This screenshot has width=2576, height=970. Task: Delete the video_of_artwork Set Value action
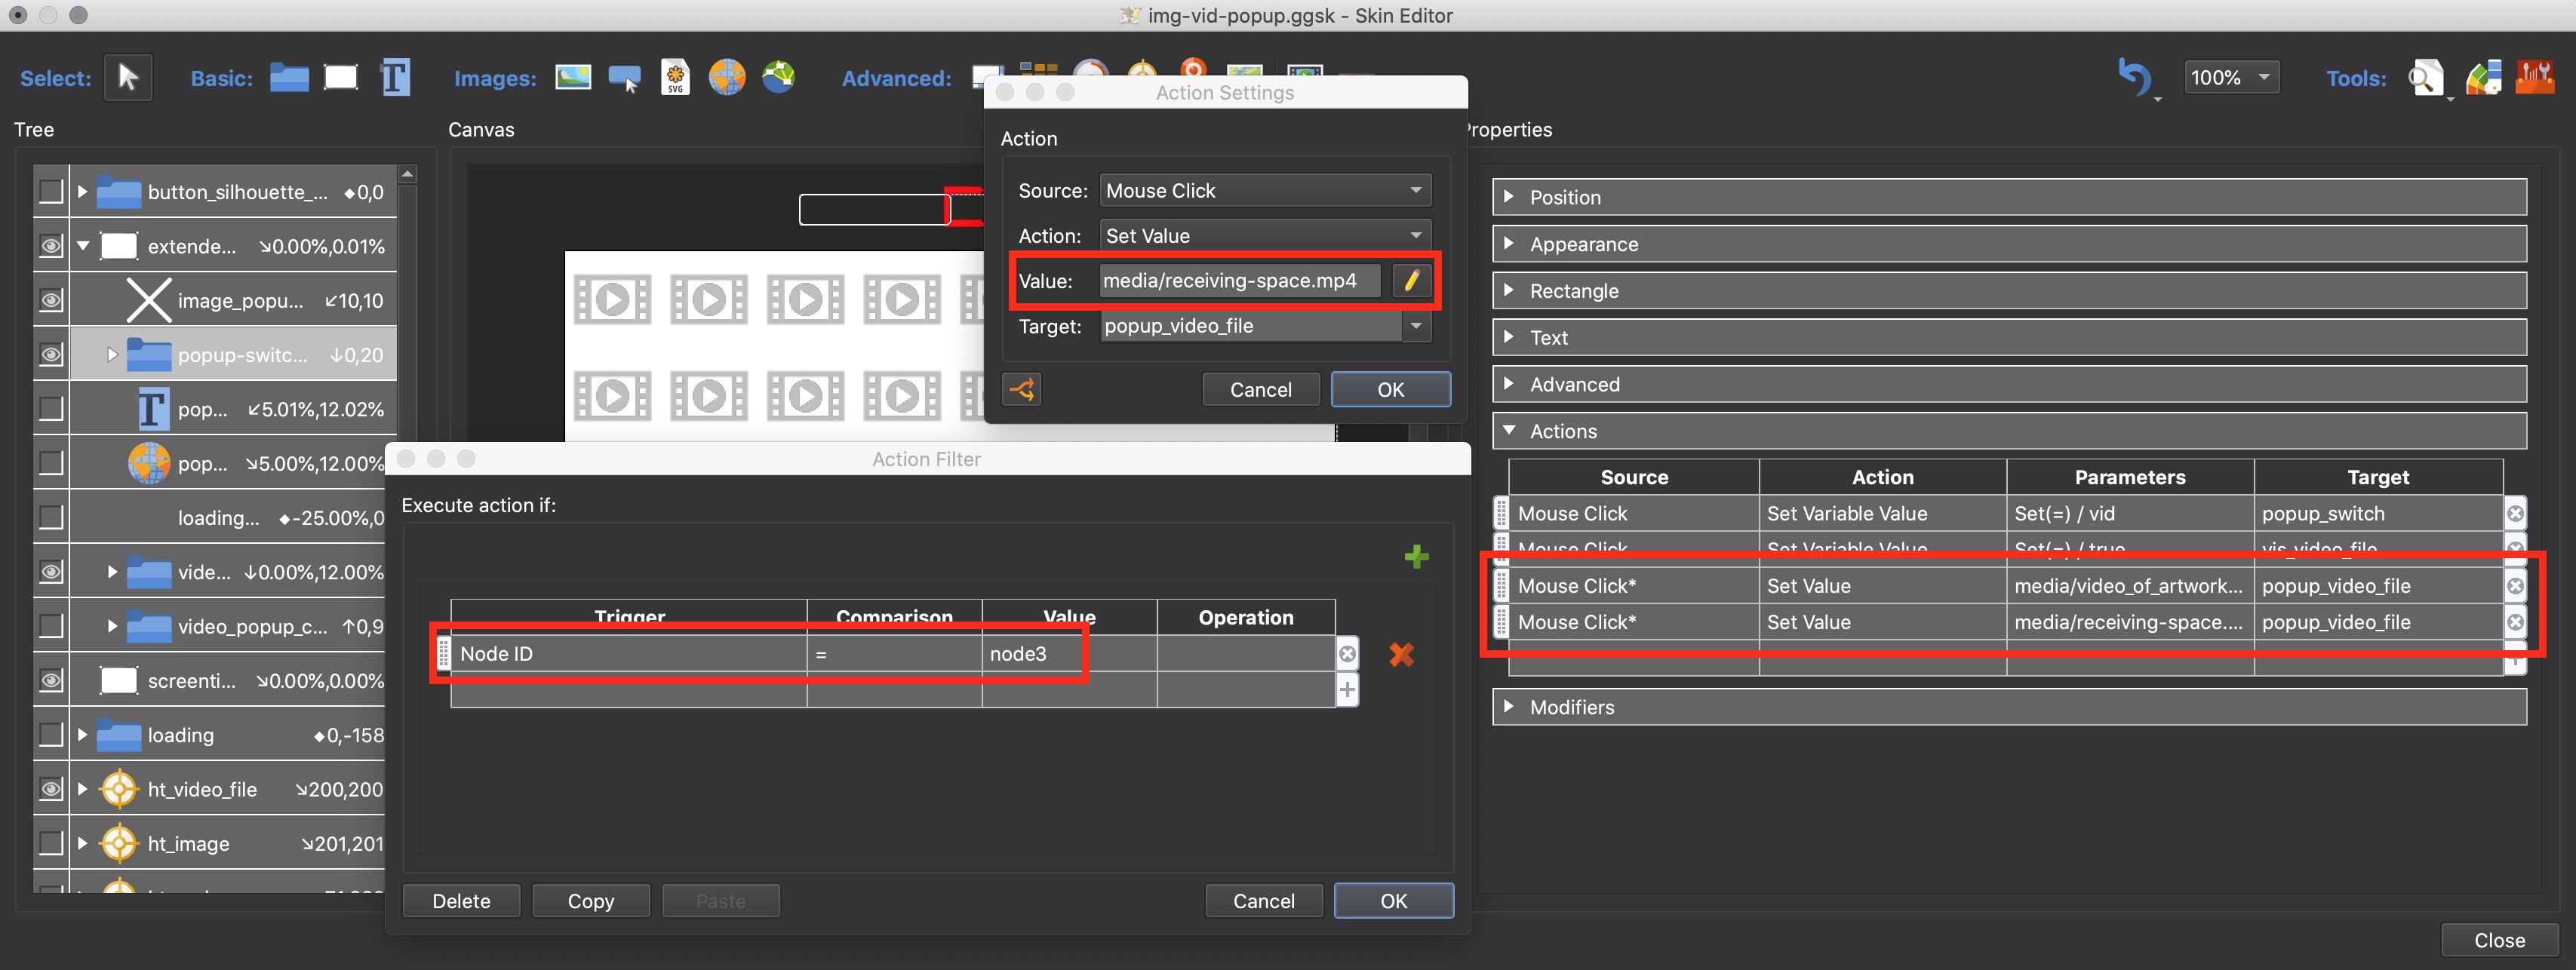tap(2515, 586)
